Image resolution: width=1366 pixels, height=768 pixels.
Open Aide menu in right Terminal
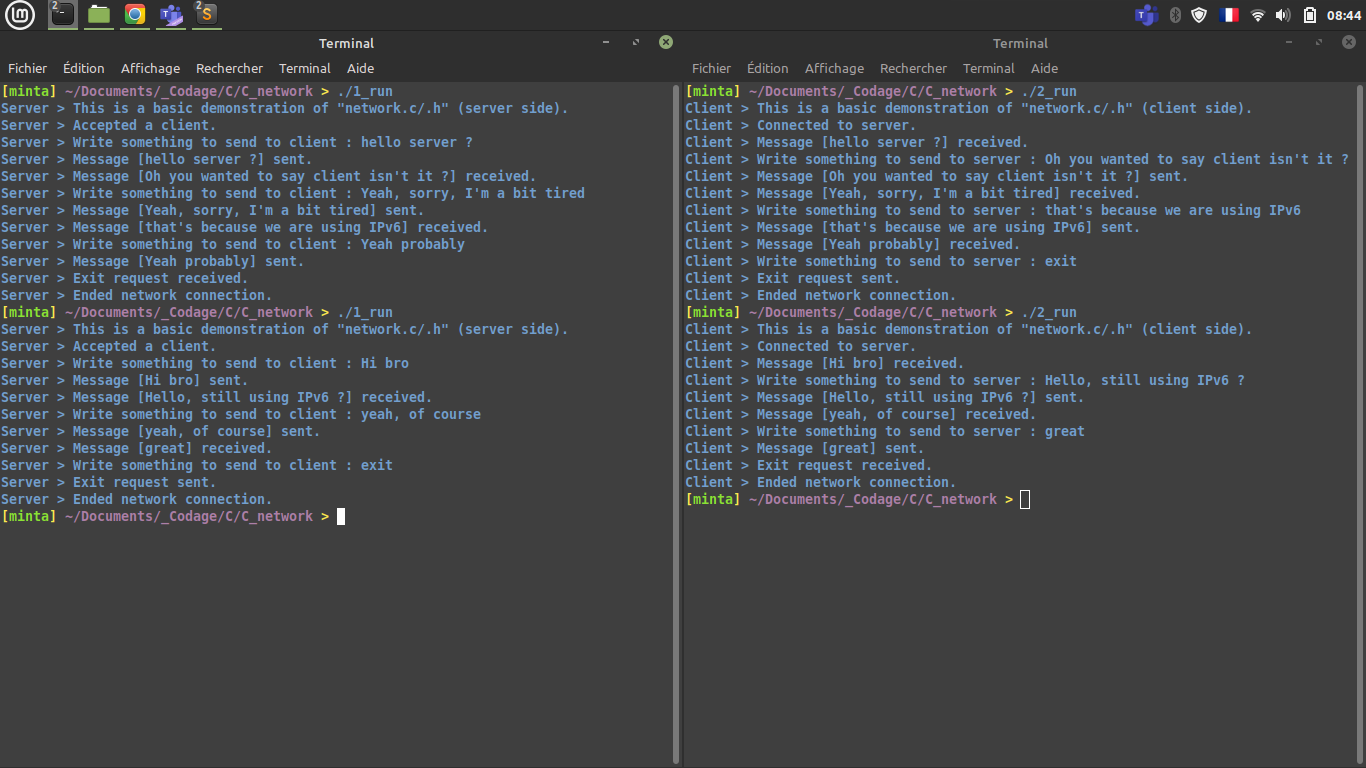(1044, 68)
